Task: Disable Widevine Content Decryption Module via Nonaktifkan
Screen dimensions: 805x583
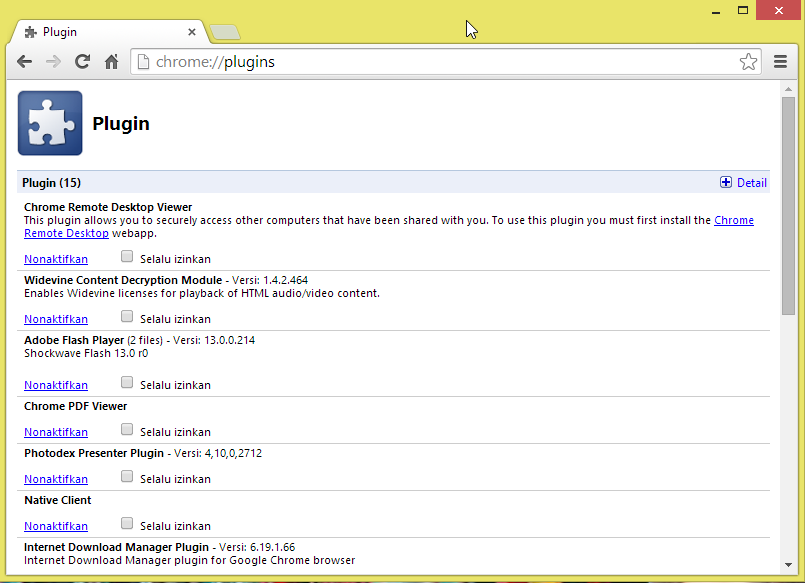Action: (x=56, y=319)
